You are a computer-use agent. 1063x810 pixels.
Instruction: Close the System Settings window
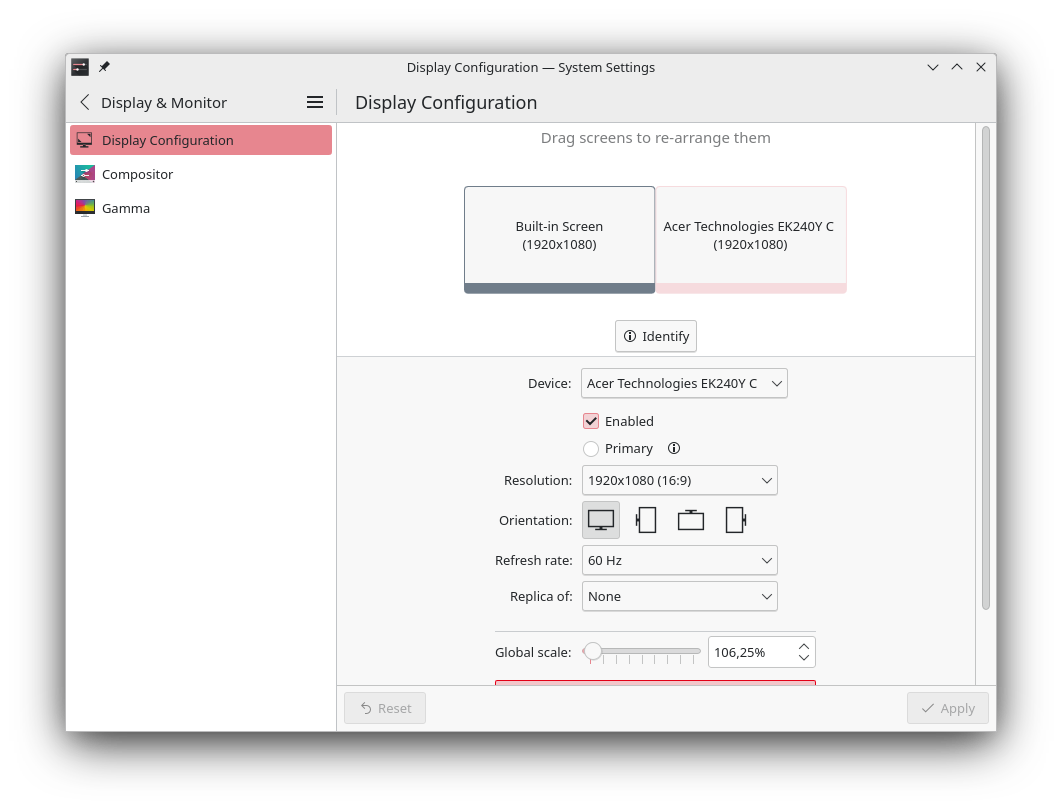[x=981, y=67]
